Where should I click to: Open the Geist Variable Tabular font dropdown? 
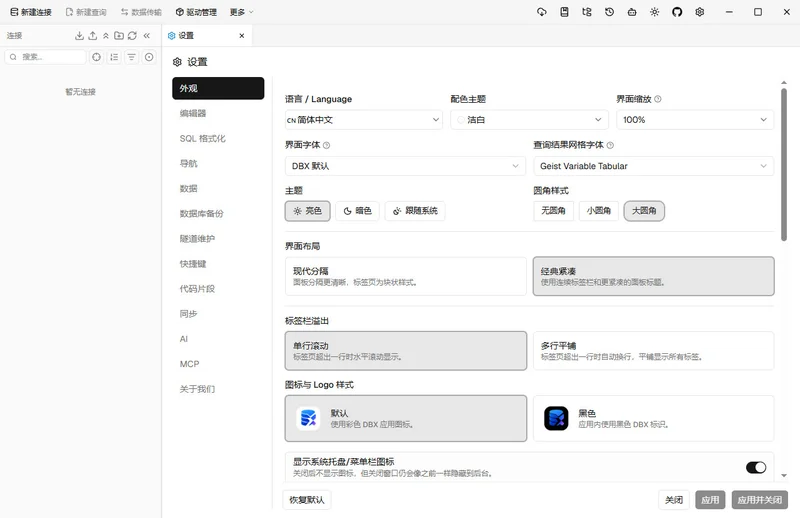coord(654,166)
